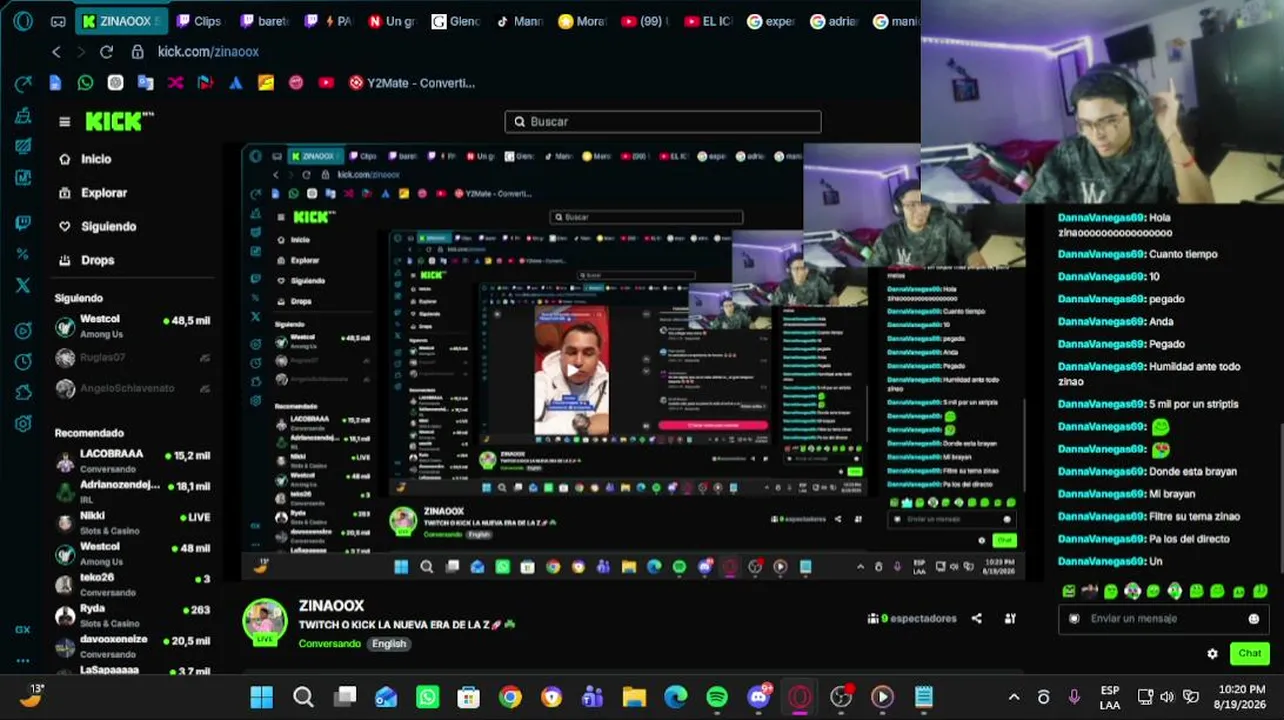
Task: Open the X panel in Opera sidebar
Action: click(x=23, y=285)
